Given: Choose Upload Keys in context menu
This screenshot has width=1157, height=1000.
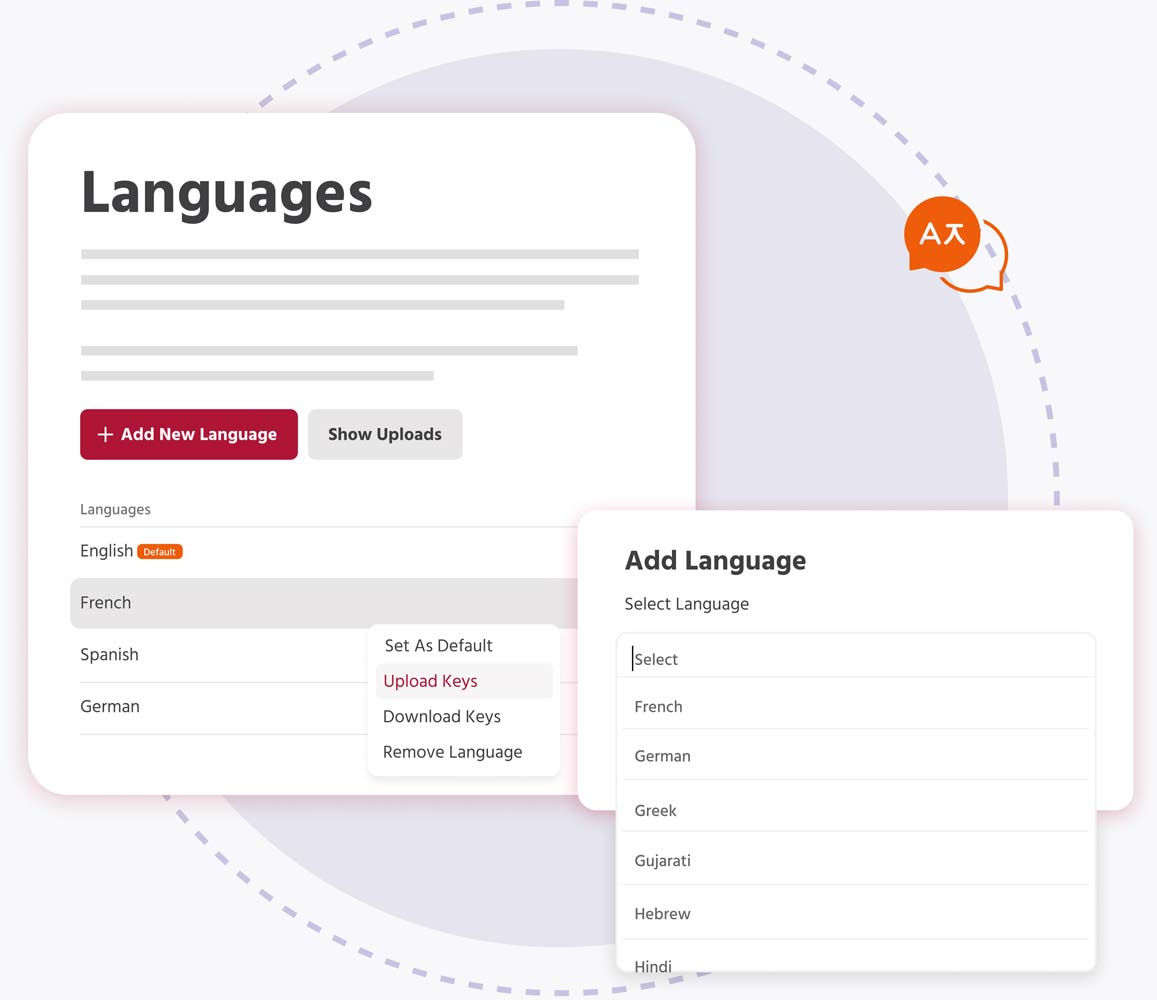Looking at the screenshot, I should [463, 681].
